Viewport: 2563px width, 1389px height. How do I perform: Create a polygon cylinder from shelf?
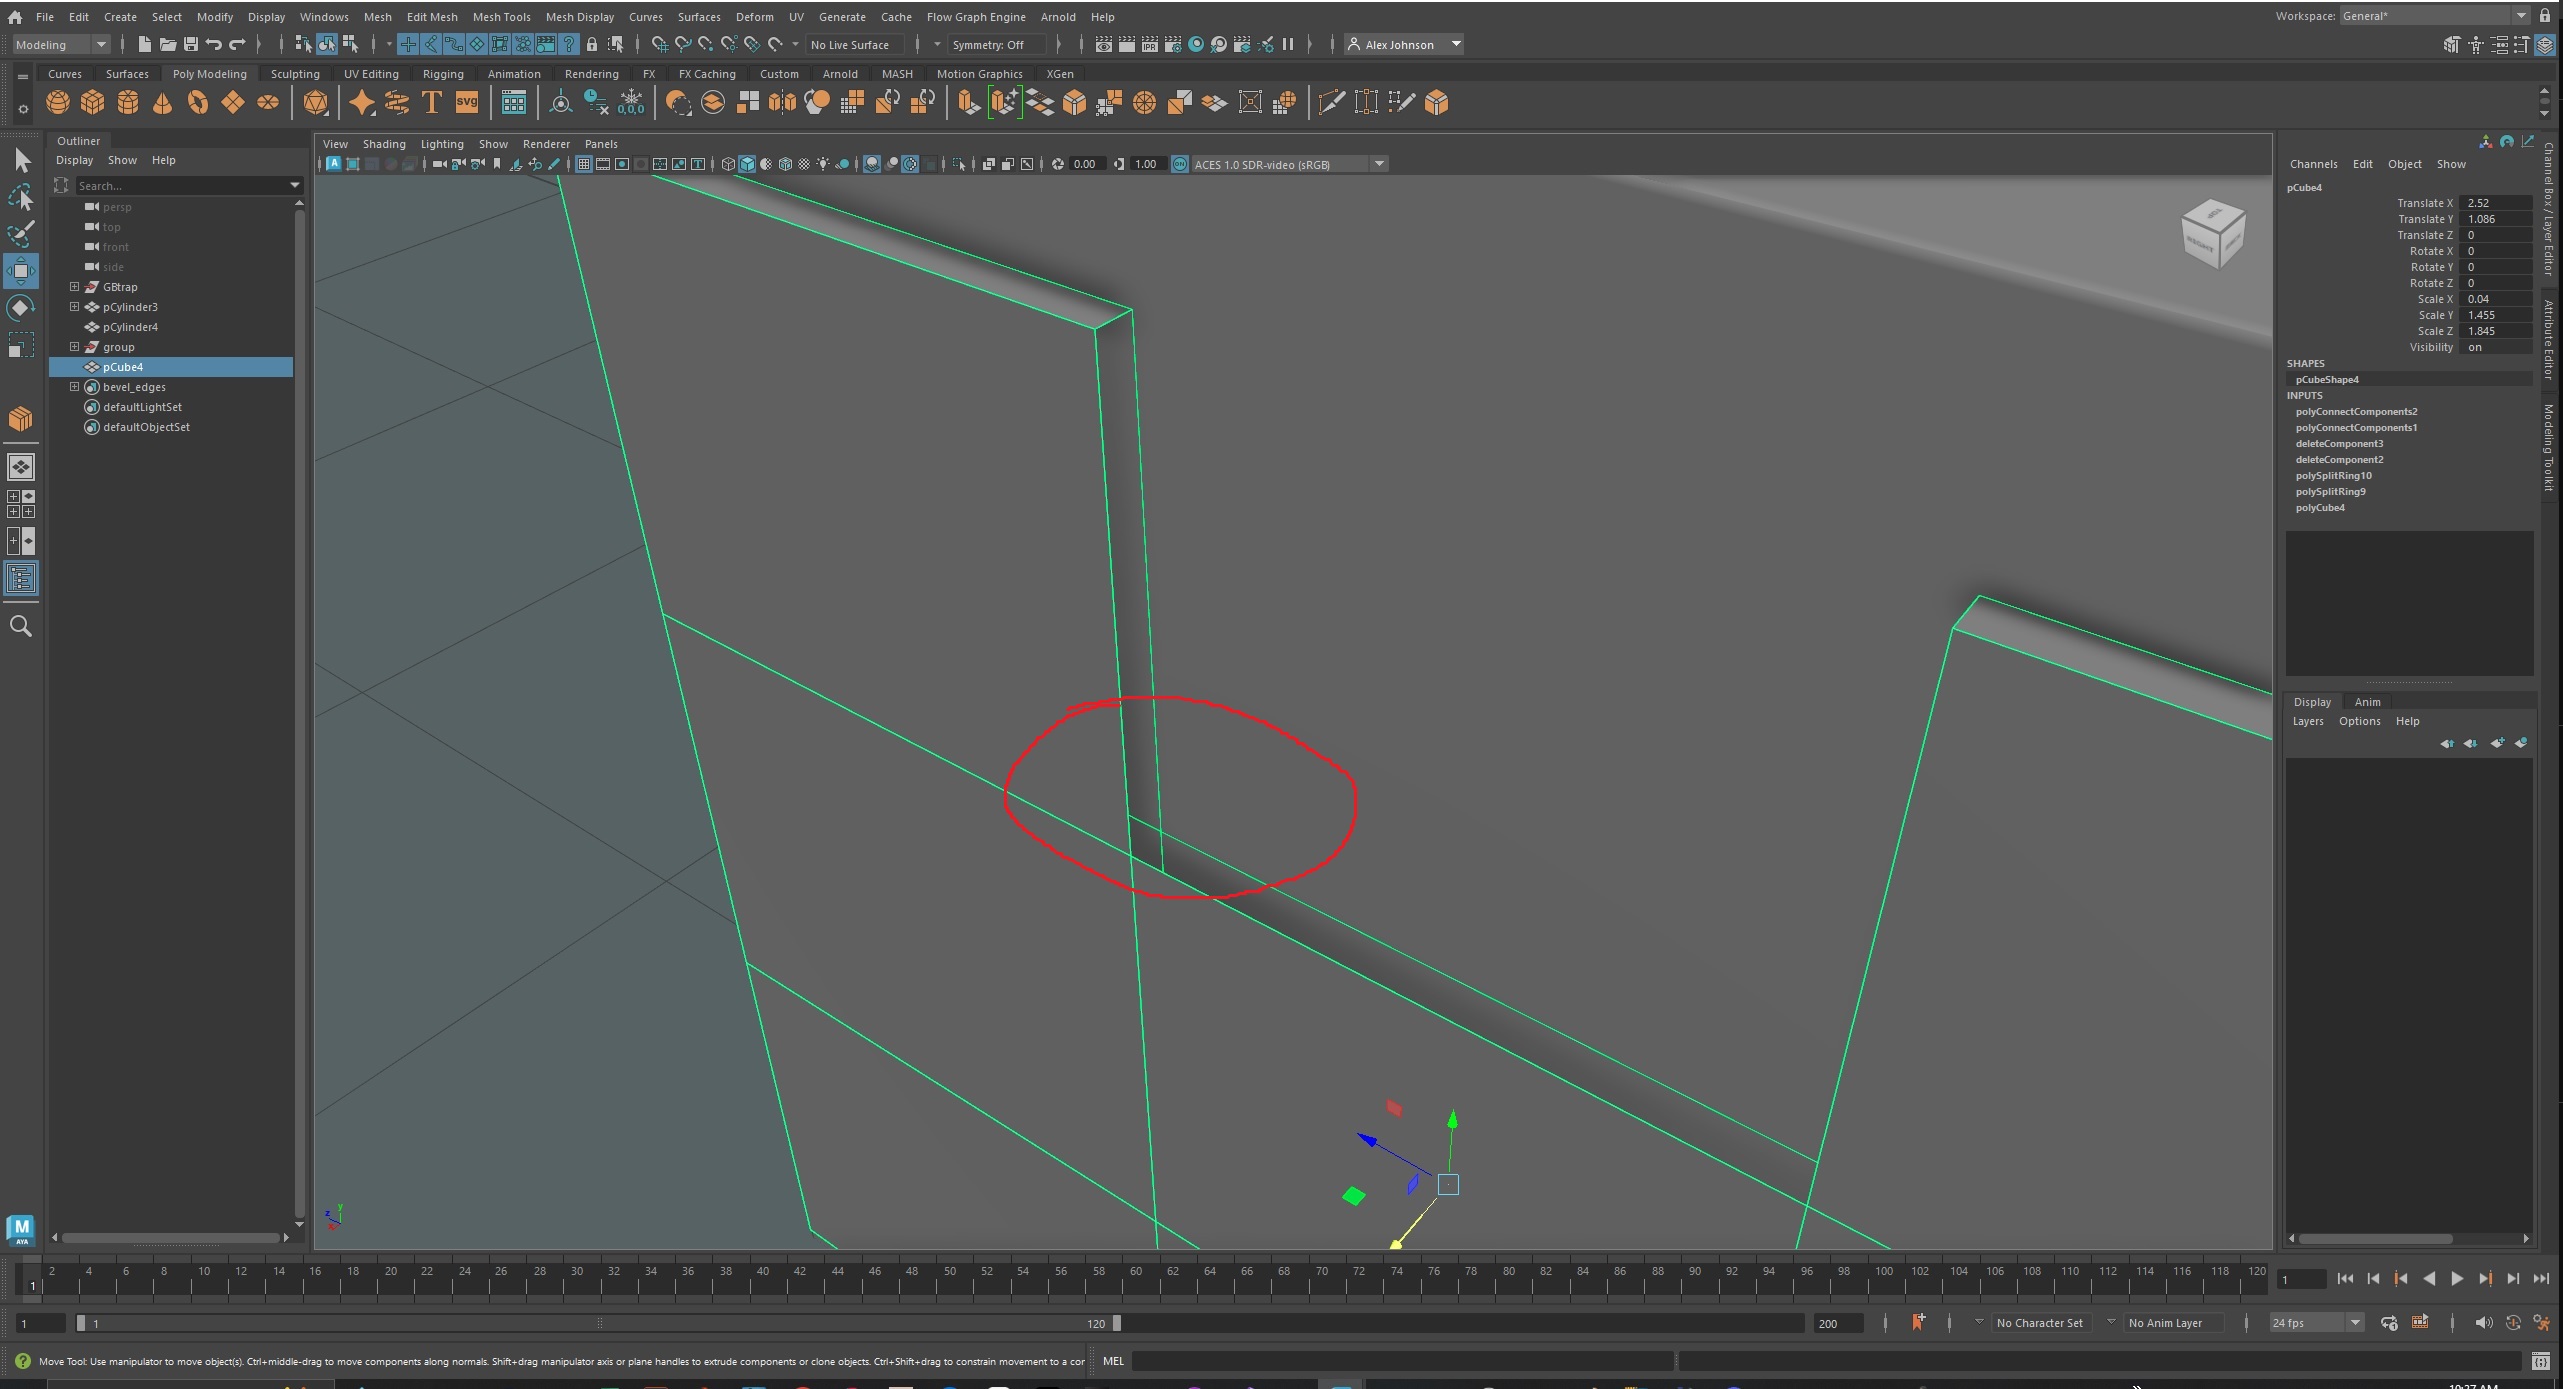(x=128, y=102)
